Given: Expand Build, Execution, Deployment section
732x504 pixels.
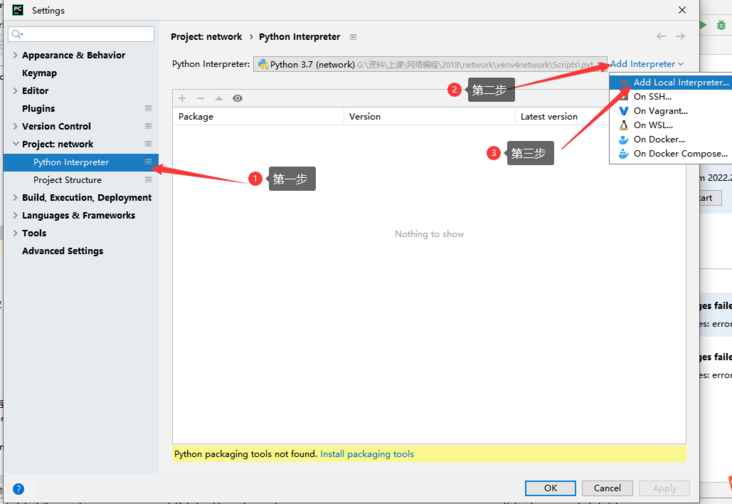Looking at the screenshot, I should (15, 197).
